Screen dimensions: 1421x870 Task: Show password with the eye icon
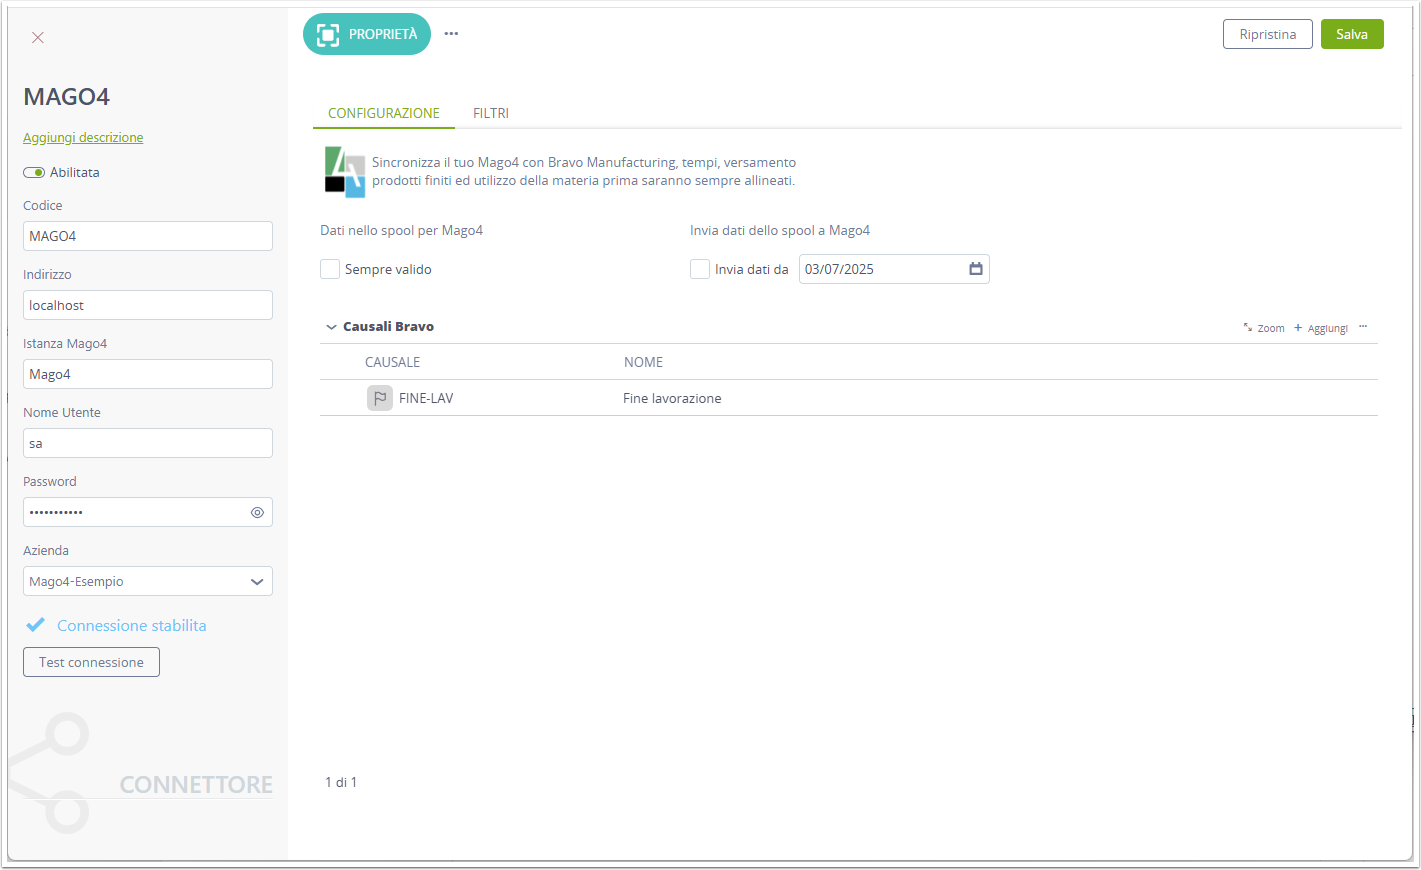point(257,512)
